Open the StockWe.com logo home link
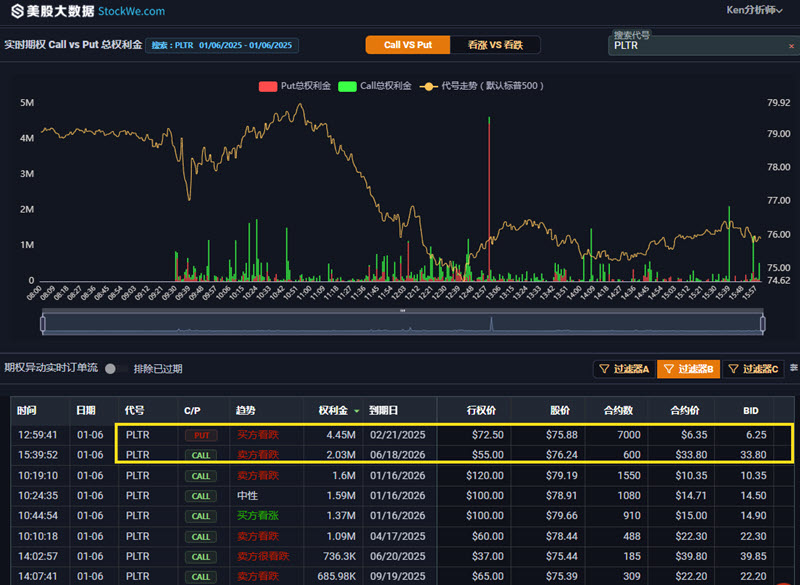The image size is (800, 585). pos(88,11)
